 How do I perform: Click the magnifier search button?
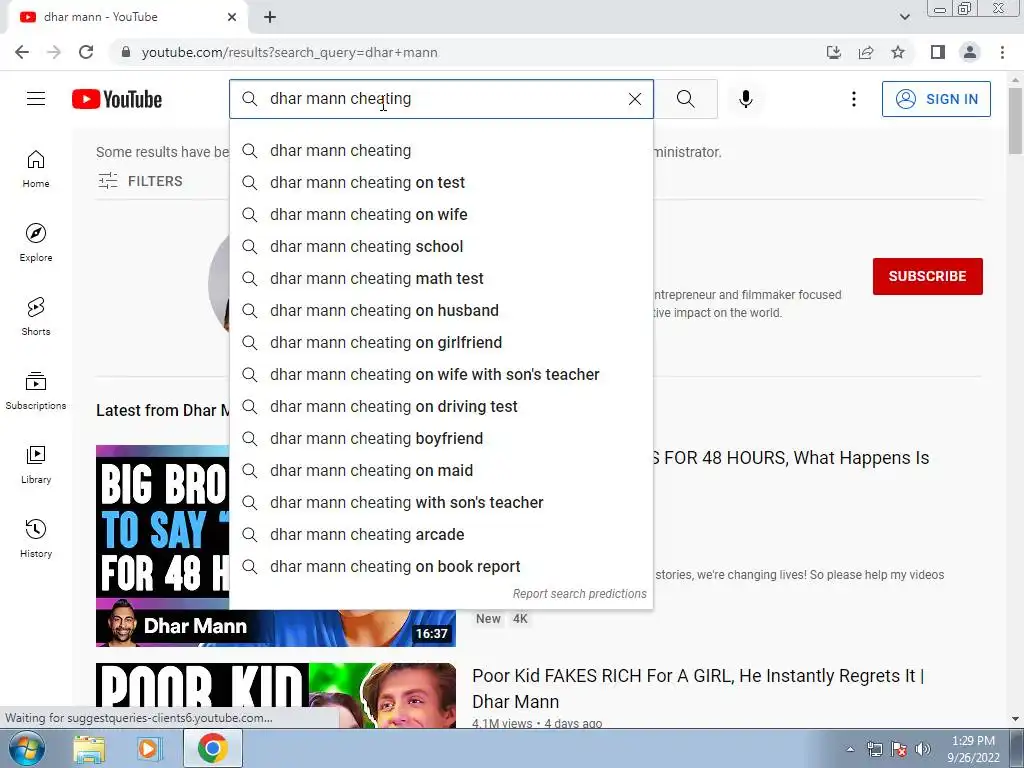point(686,99)
